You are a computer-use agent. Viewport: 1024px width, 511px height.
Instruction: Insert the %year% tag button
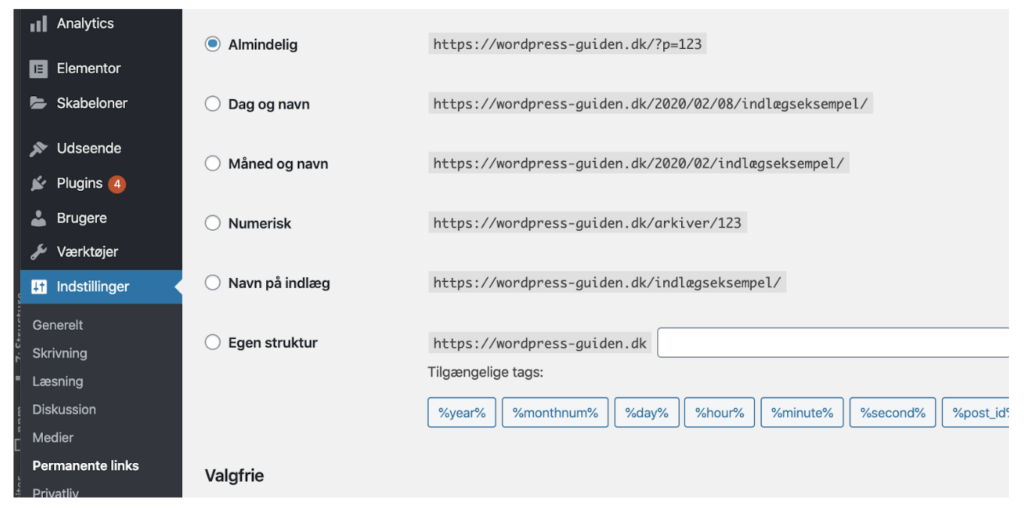coord(462,412)
